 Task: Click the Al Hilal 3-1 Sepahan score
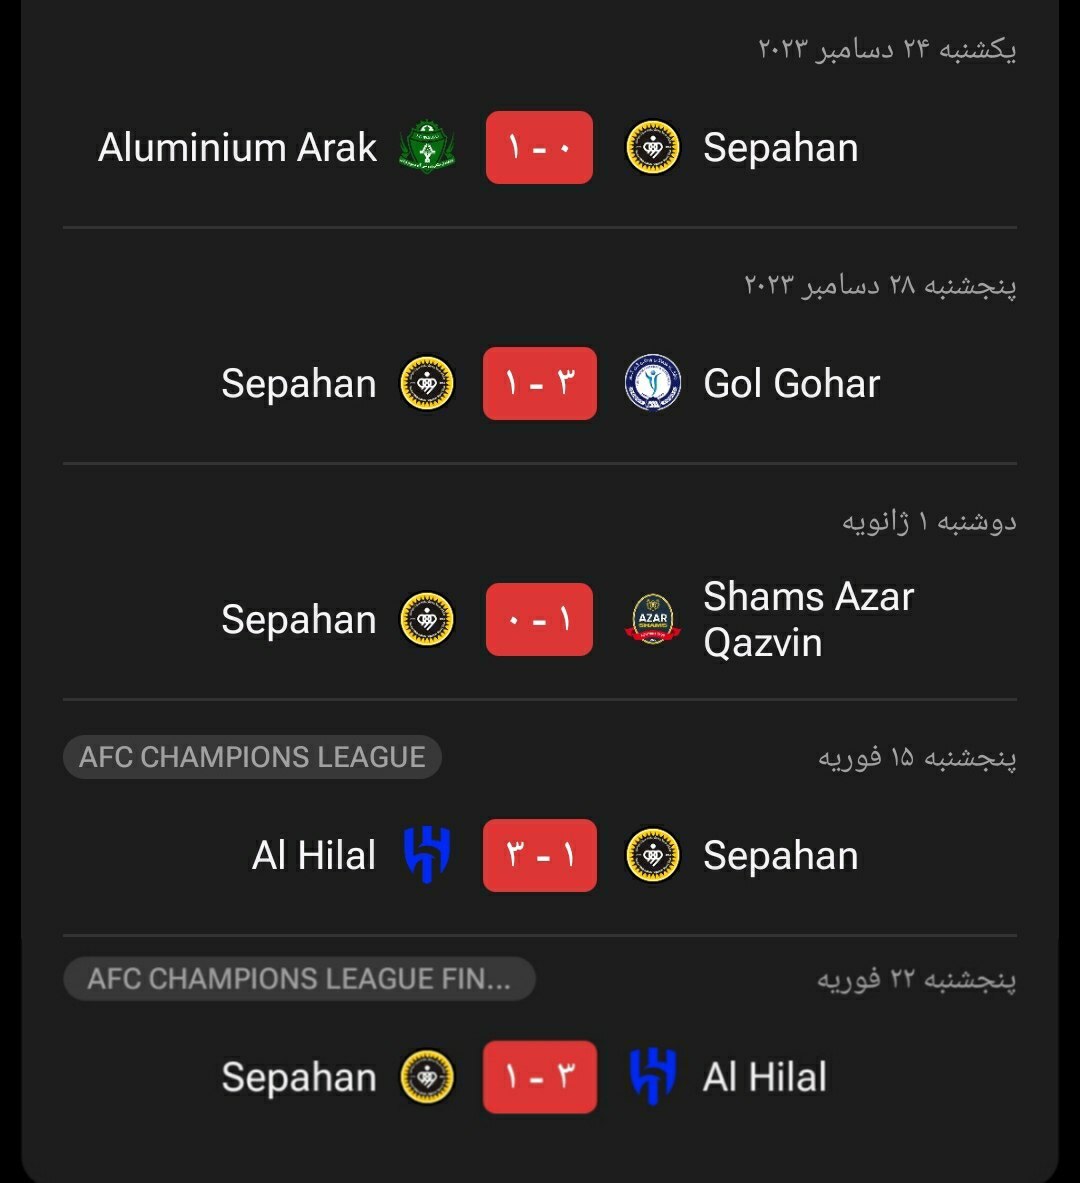(539, 856)
